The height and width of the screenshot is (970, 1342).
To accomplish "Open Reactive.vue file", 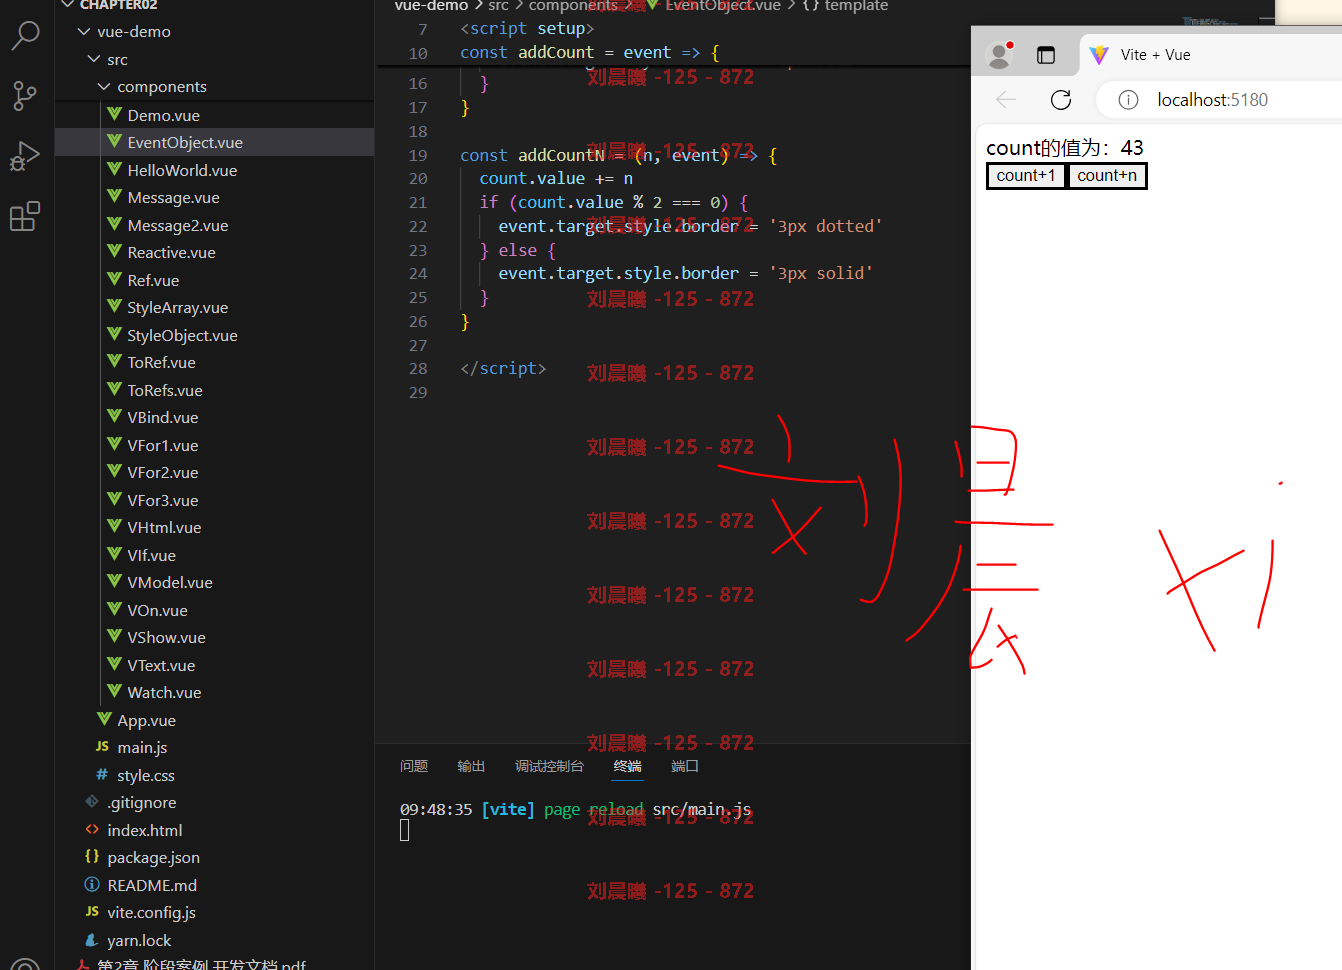I will point(171,253).
